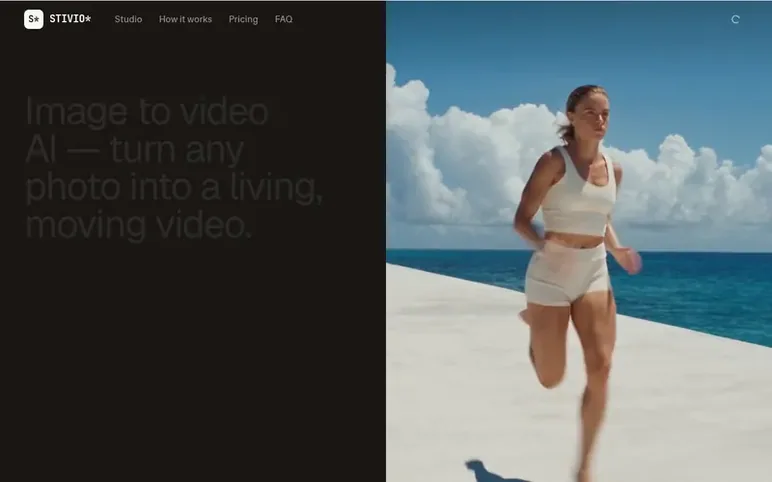Jump to the FAQ section

click(284, 19)
